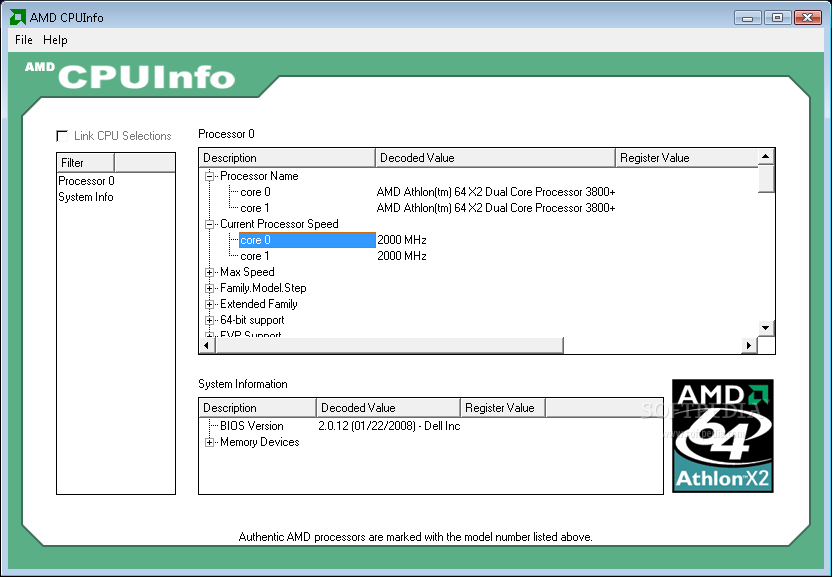This screenshot has width=832, height=577.
Task: Select core 1 under Current Processor Speed
Action: coord(255,256)
